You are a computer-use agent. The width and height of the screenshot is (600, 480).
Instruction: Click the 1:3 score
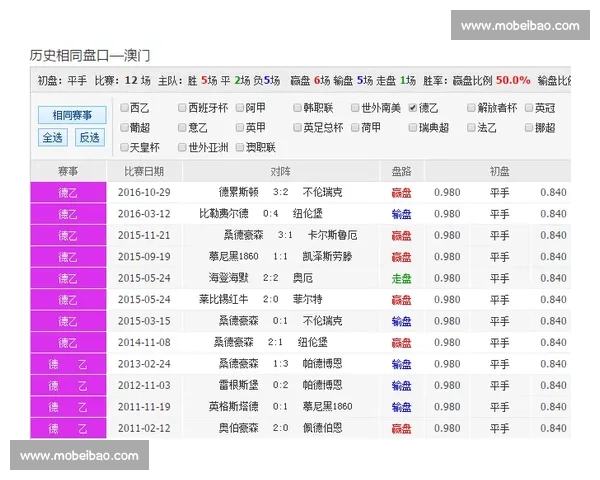280,364
